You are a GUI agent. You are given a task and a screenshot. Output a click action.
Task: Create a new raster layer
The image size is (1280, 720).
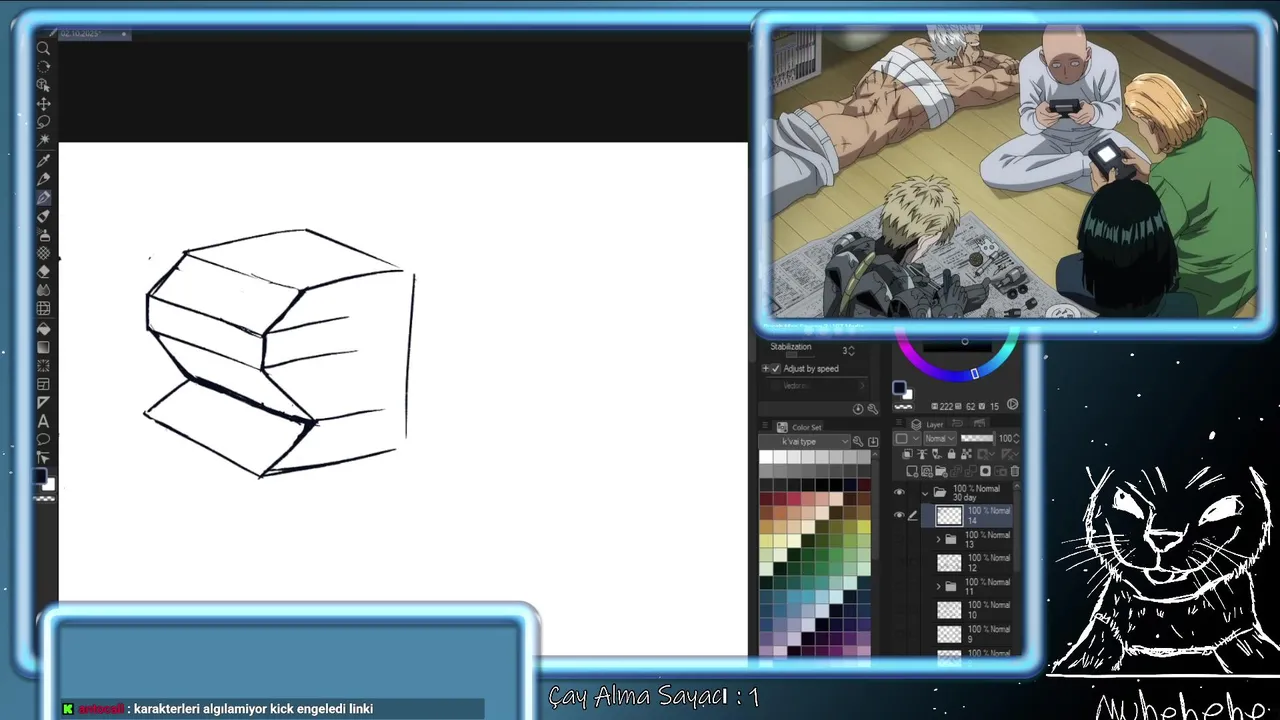tap(912, 471)
